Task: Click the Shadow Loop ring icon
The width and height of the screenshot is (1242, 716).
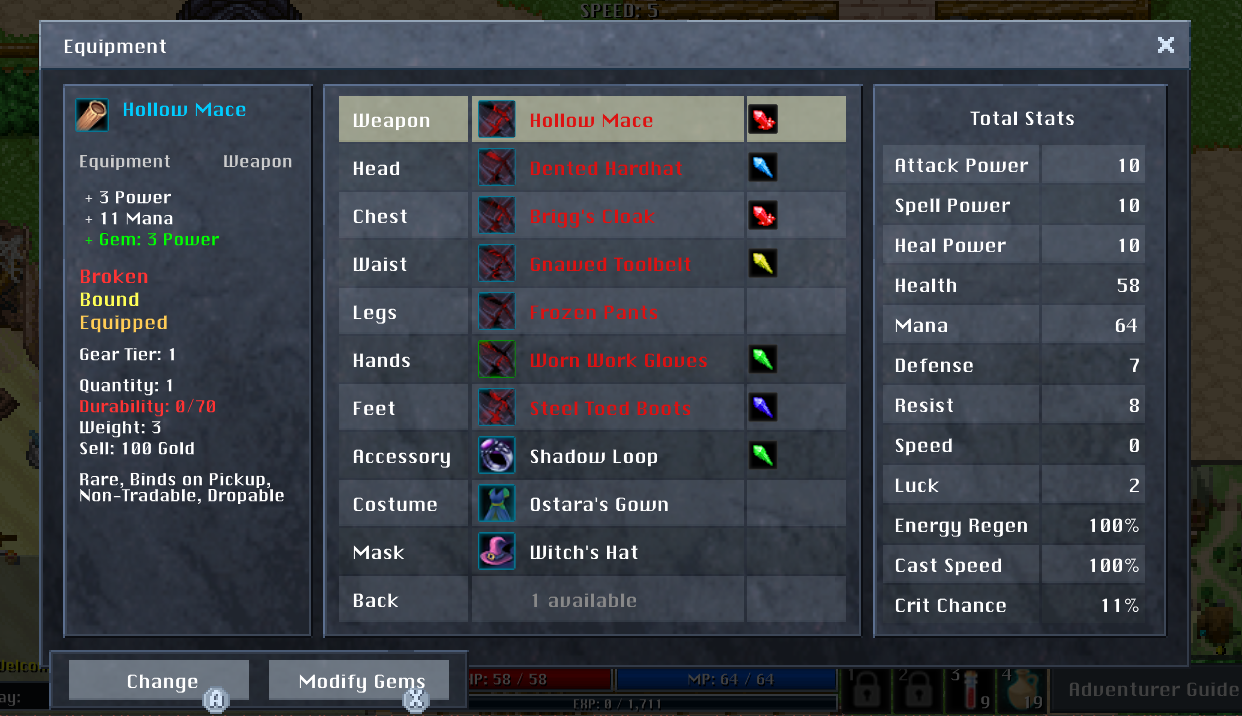Action: tap(497, 456)
